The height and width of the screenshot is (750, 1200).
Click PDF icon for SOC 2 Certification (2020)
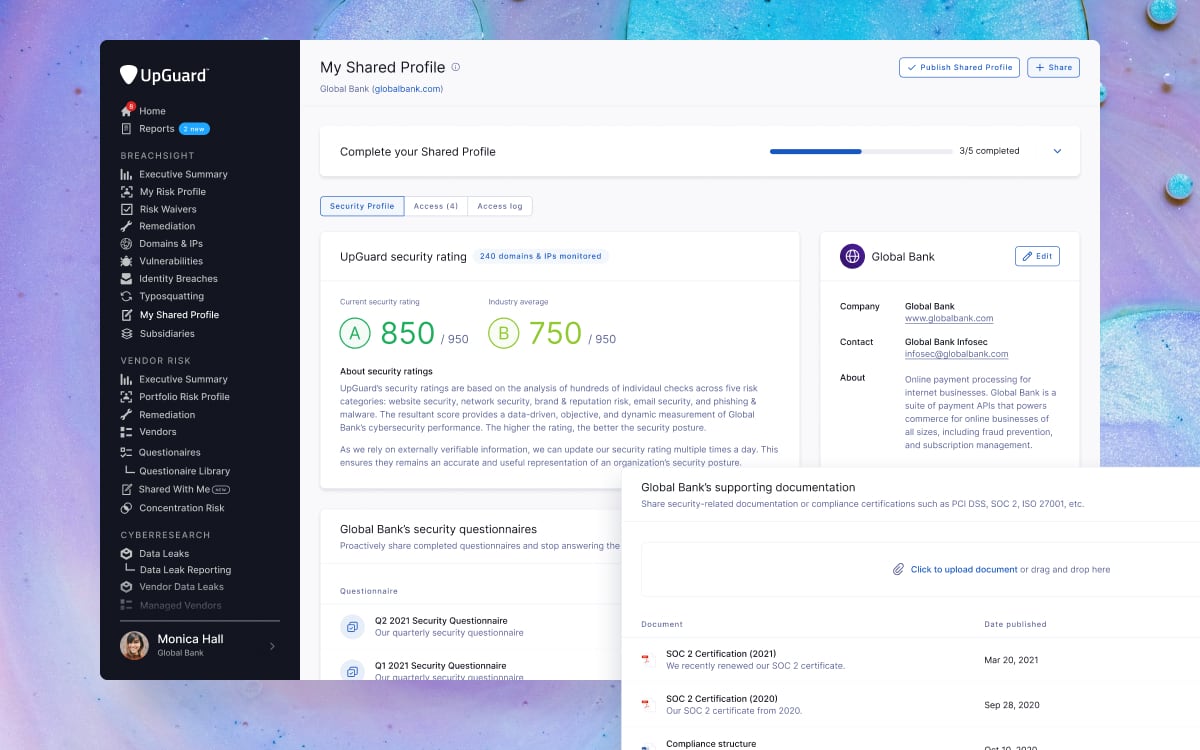coord(647,704)
